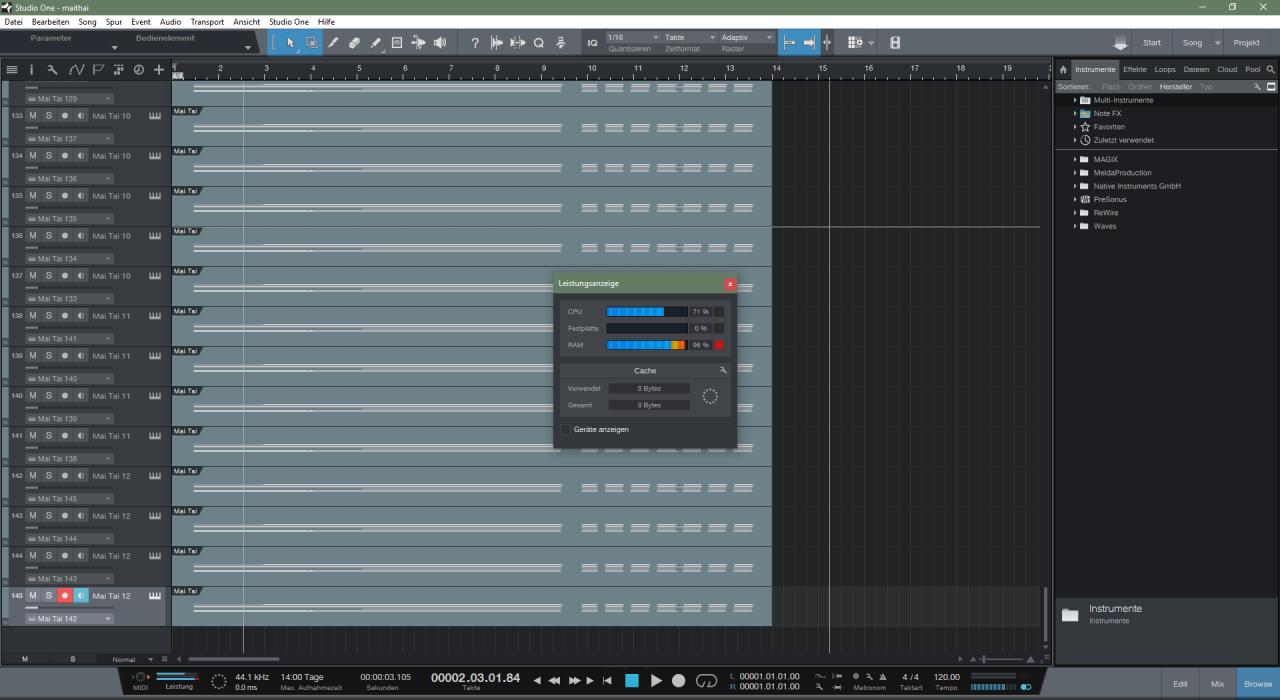Image resolution: width=1280 pixels, height=700 pixels.
Task: Open the Adaptiv Raster dropdown
Action: click(746, 38)
